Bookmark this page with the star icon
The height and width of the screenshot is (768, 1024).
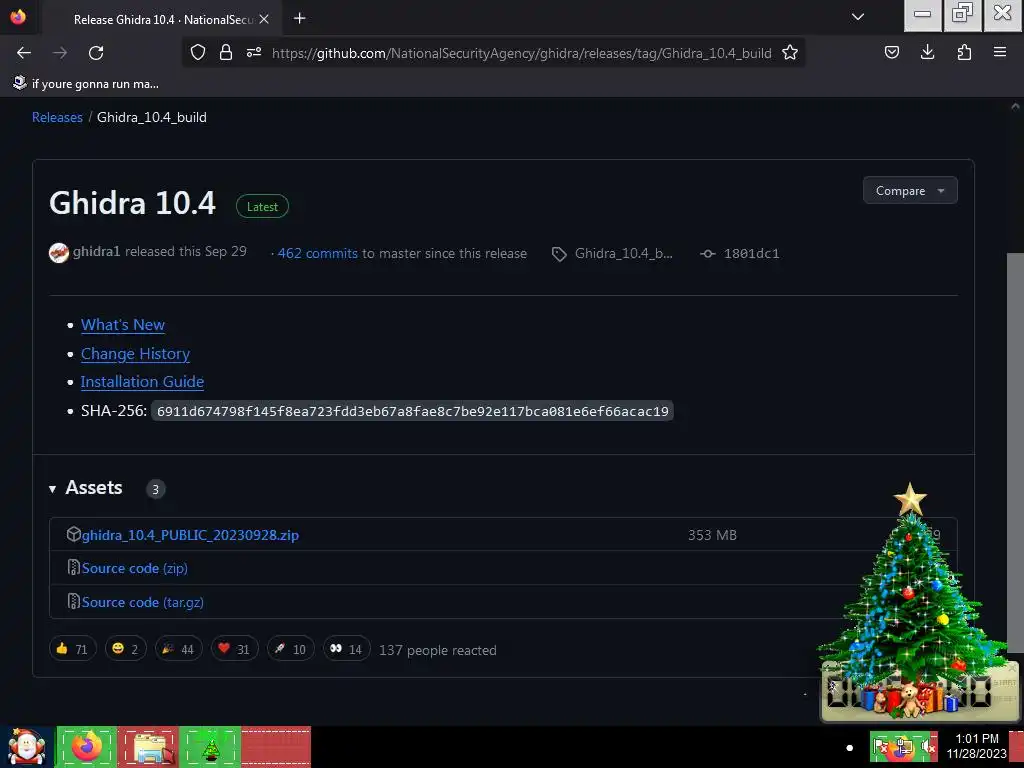tap(790, 53)
